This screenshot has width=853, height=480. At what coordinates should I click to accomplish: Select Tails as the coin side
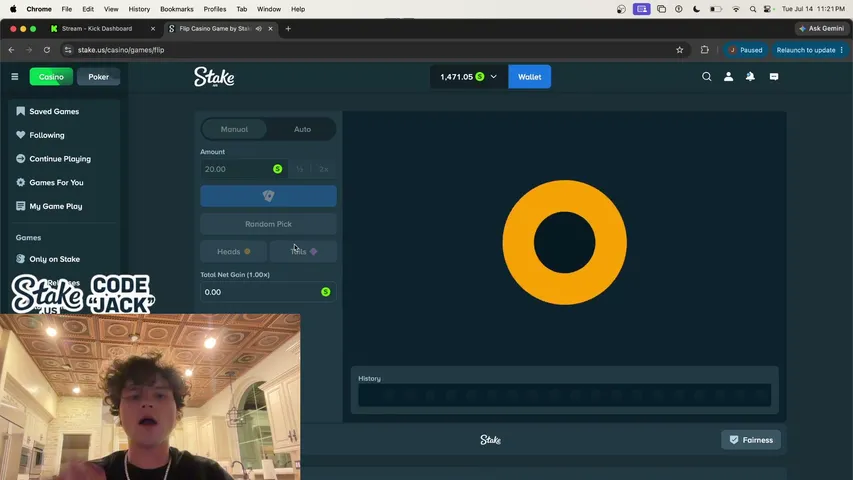[303, 251]
